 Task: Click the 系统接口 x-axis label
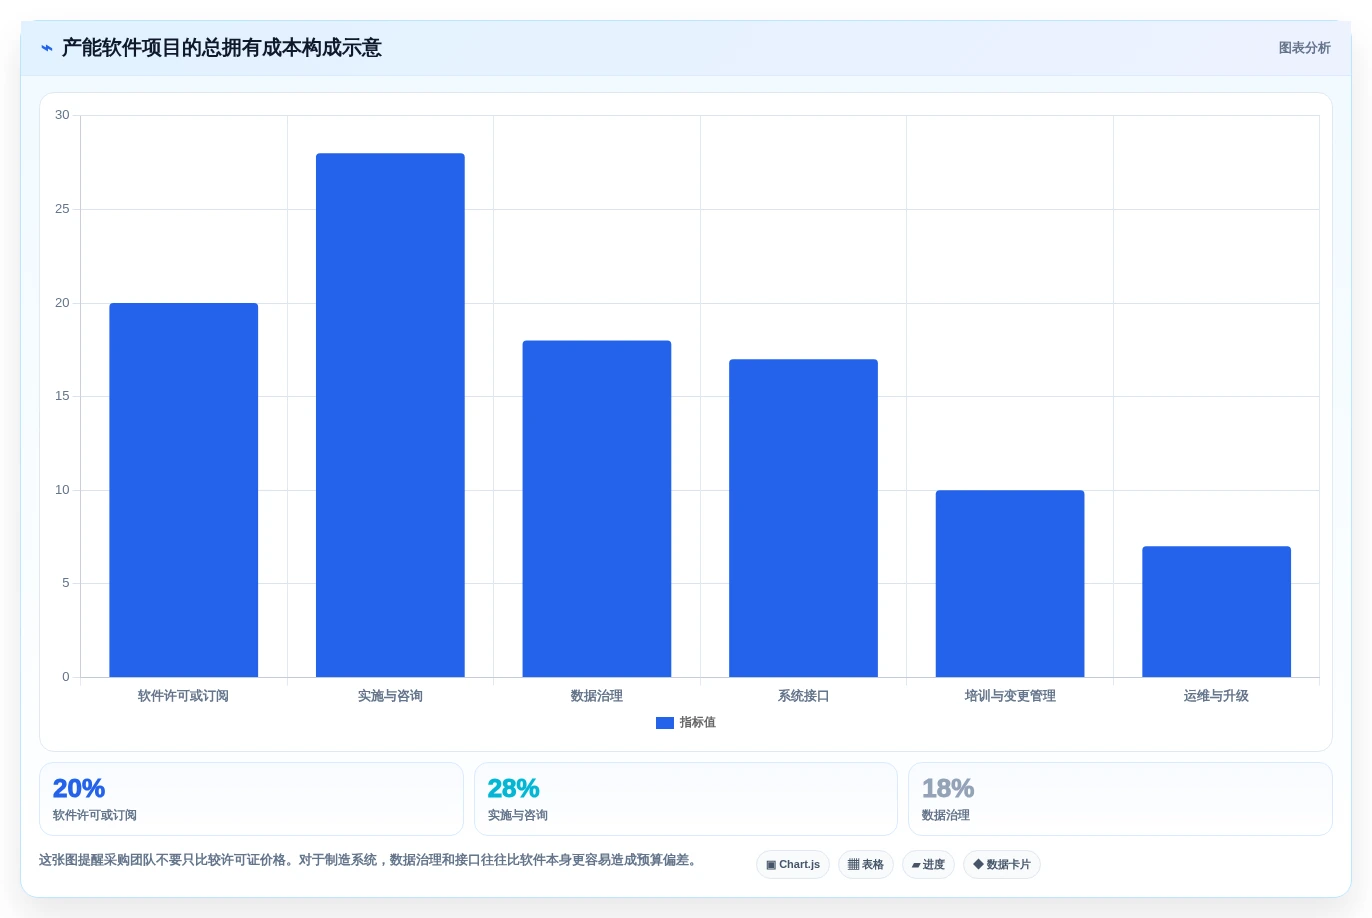click(x=803, y=696)
